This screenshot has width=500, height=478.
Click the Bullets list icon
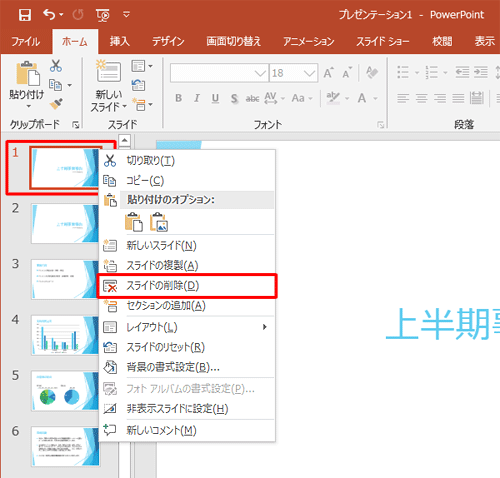click(403, 72)
